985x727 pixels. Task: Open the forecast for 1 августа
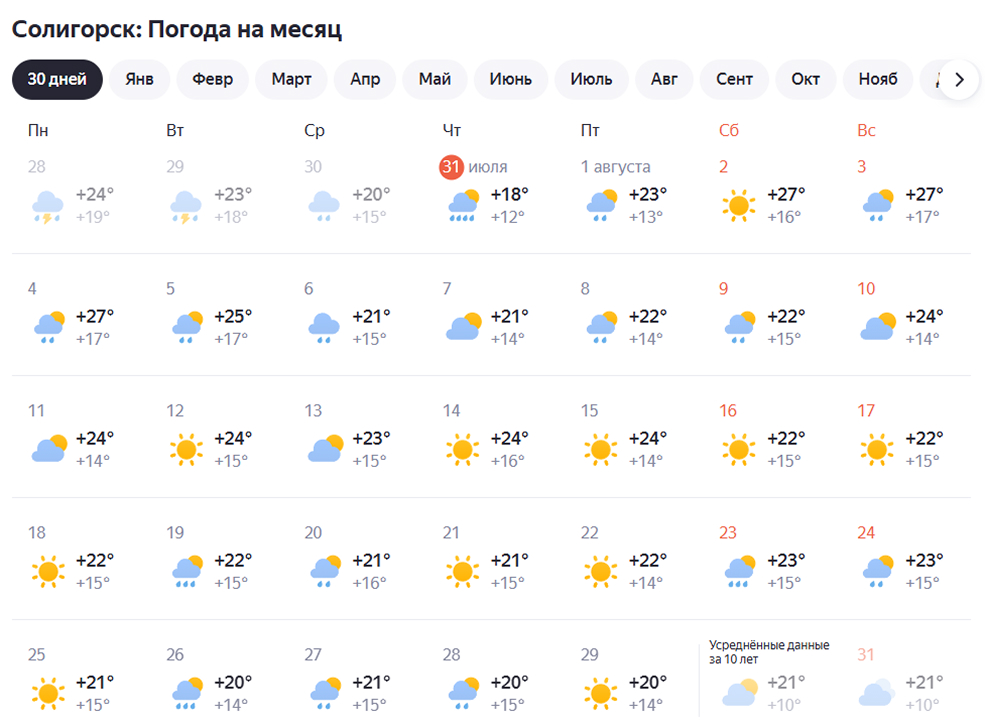pos(616,167)
